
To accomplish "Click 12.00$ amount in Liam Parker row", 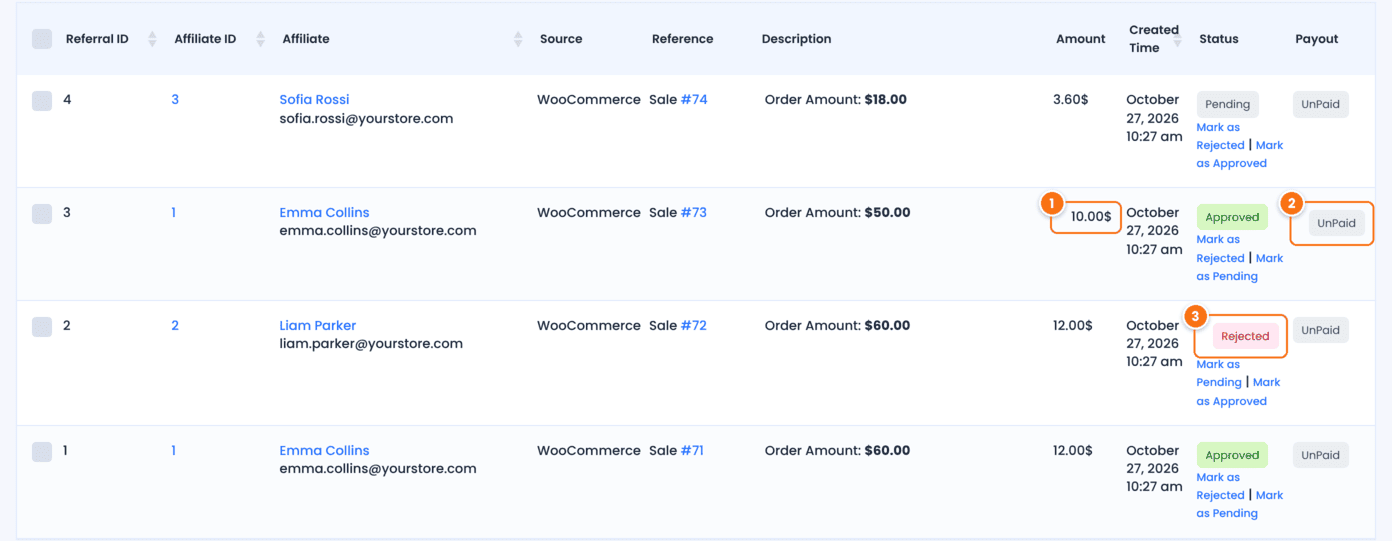I will [1073, 325].
